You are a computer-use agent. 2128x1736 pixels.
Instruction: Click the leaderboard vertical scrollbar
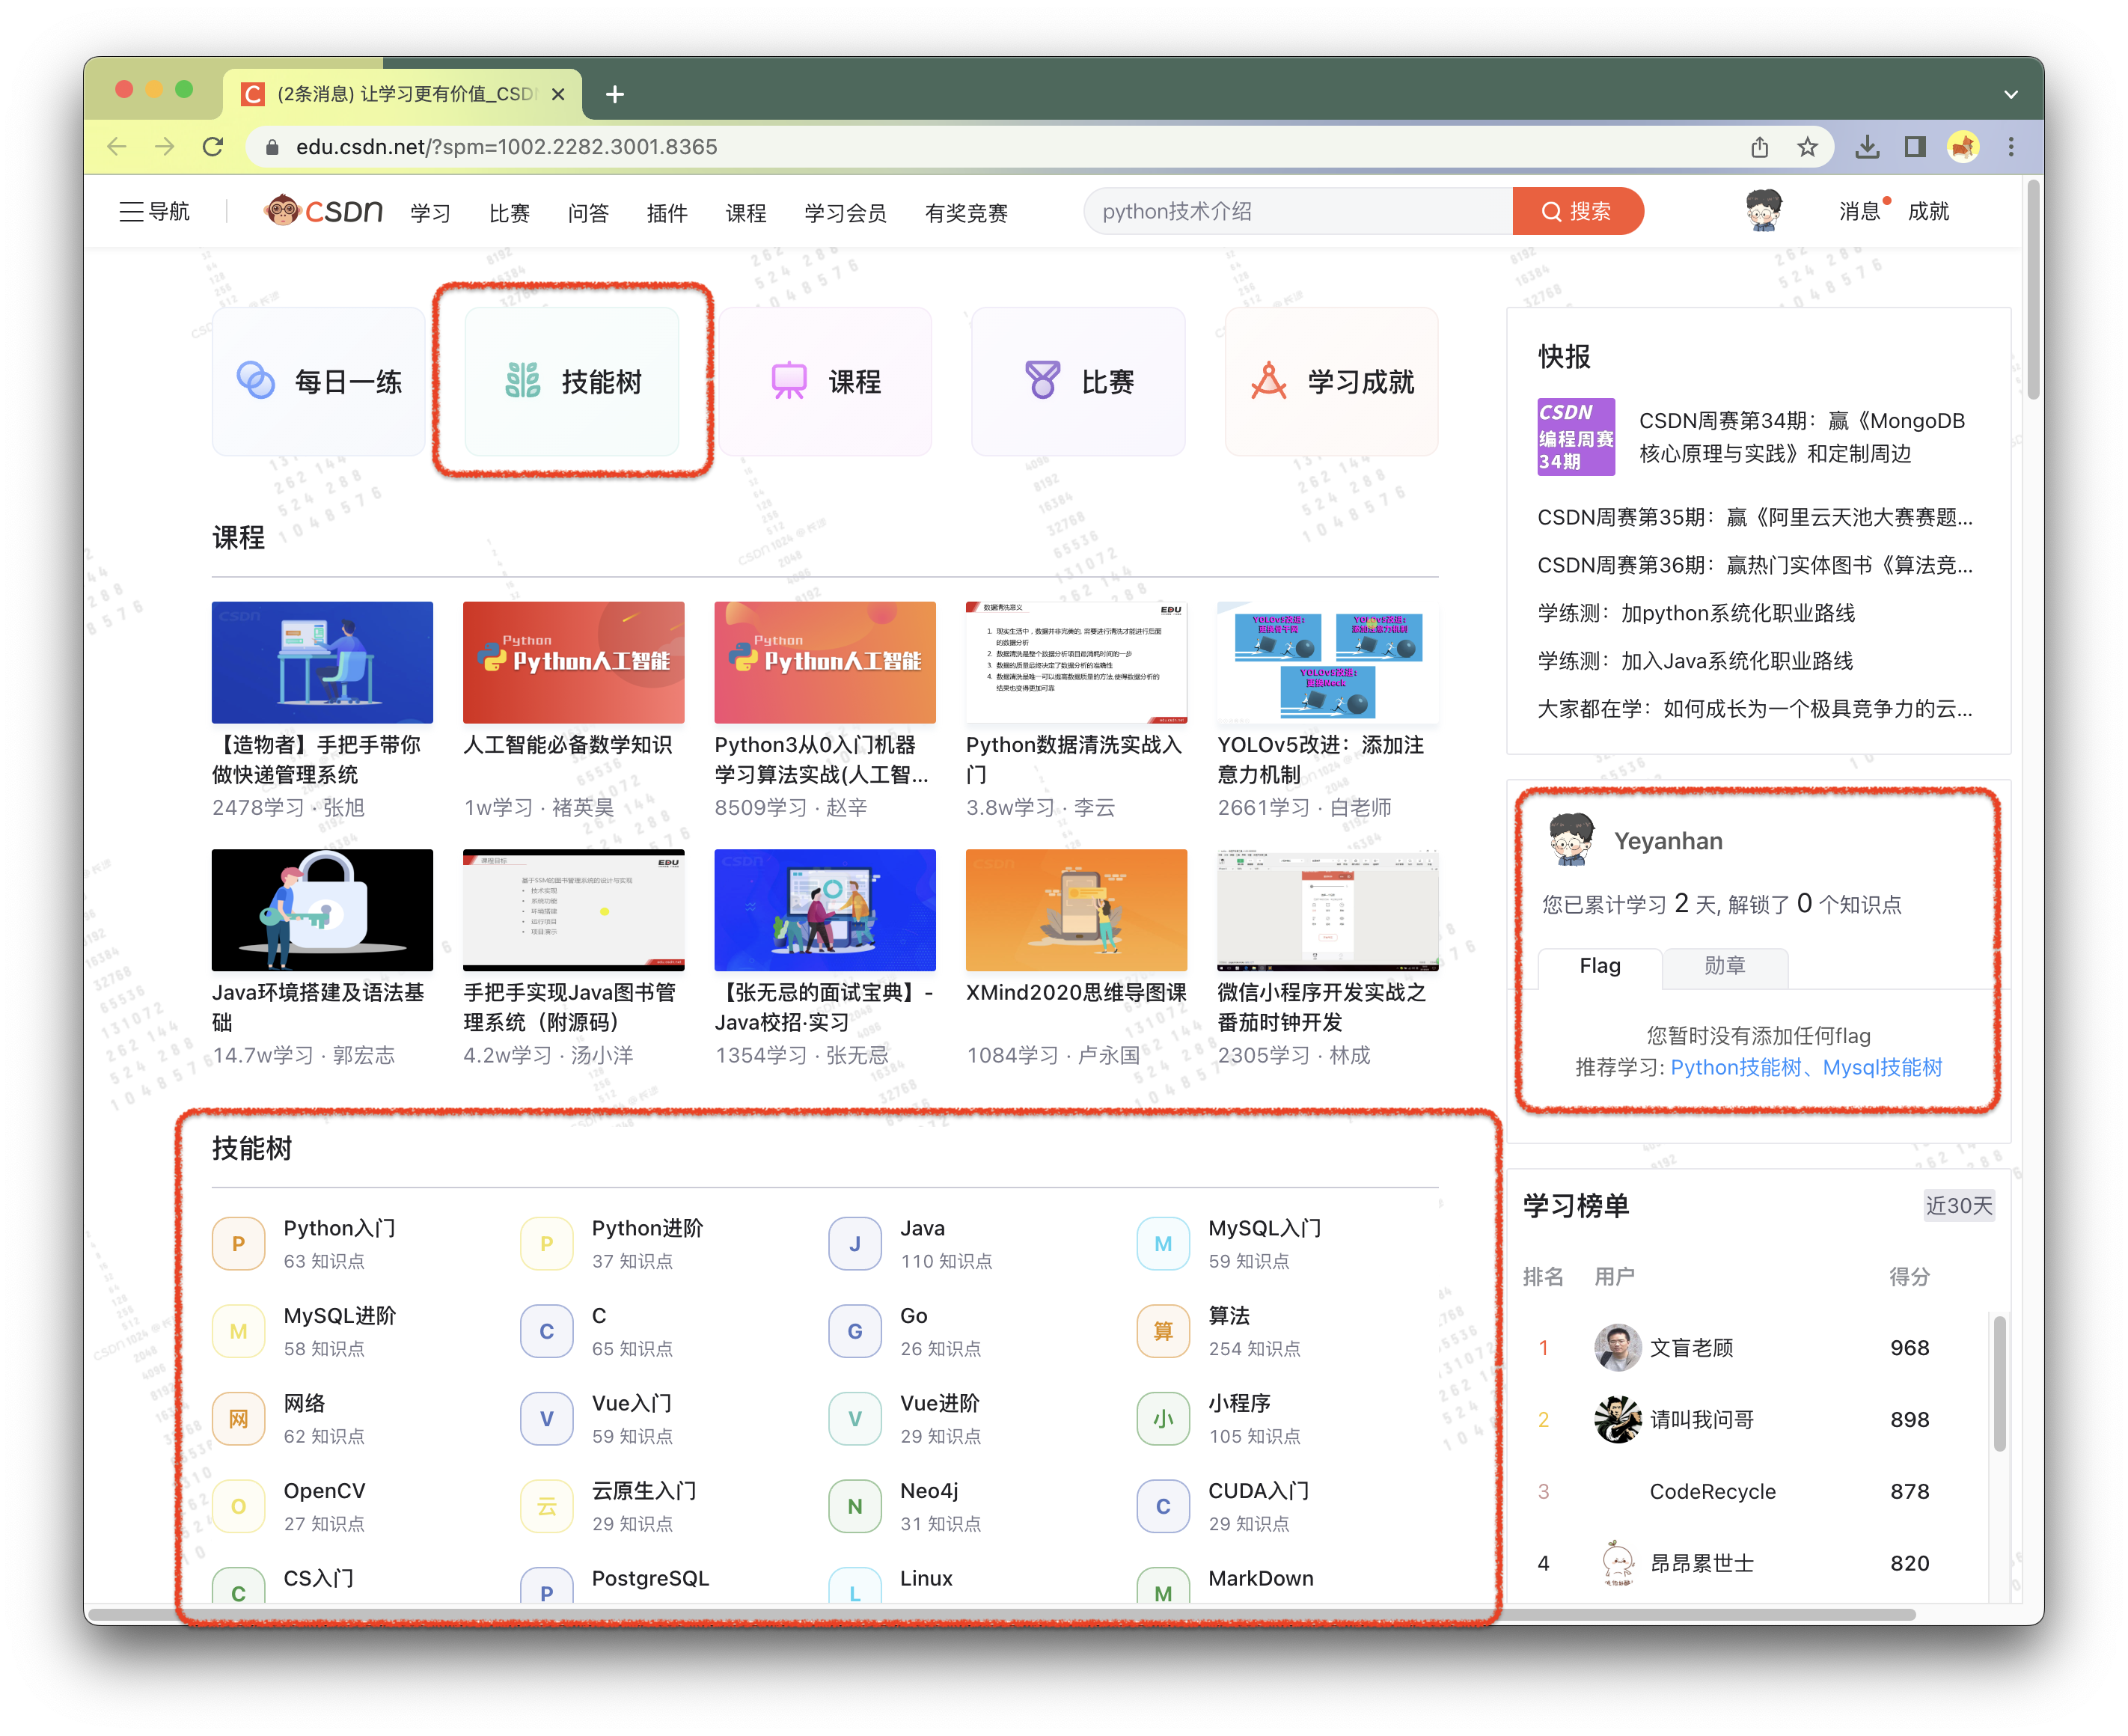tap(1999, 1383)
